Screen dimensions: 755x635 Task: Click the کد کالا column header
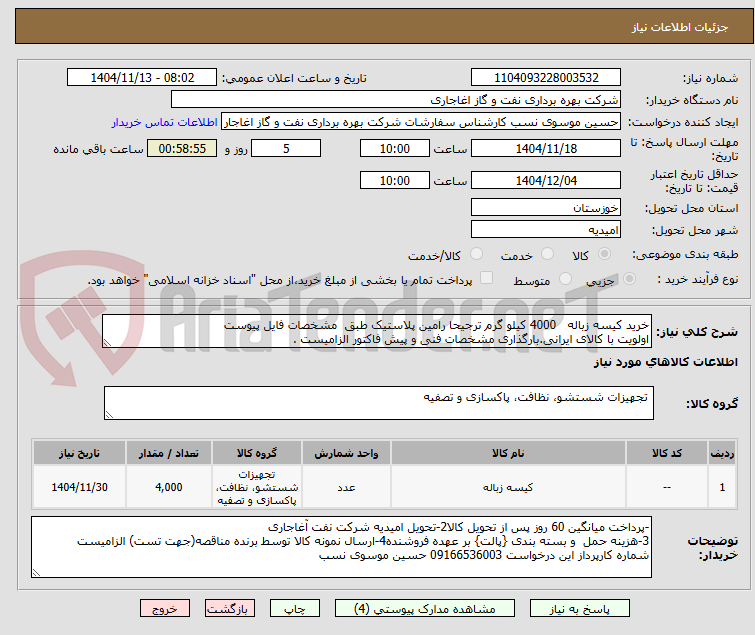pos(667,453)
